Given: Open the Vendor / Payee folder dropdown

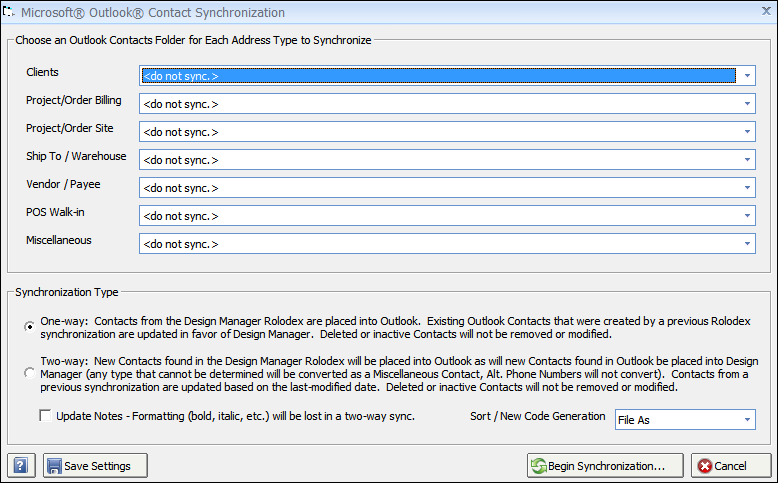Looking at the screenshot, I should 447,188.
